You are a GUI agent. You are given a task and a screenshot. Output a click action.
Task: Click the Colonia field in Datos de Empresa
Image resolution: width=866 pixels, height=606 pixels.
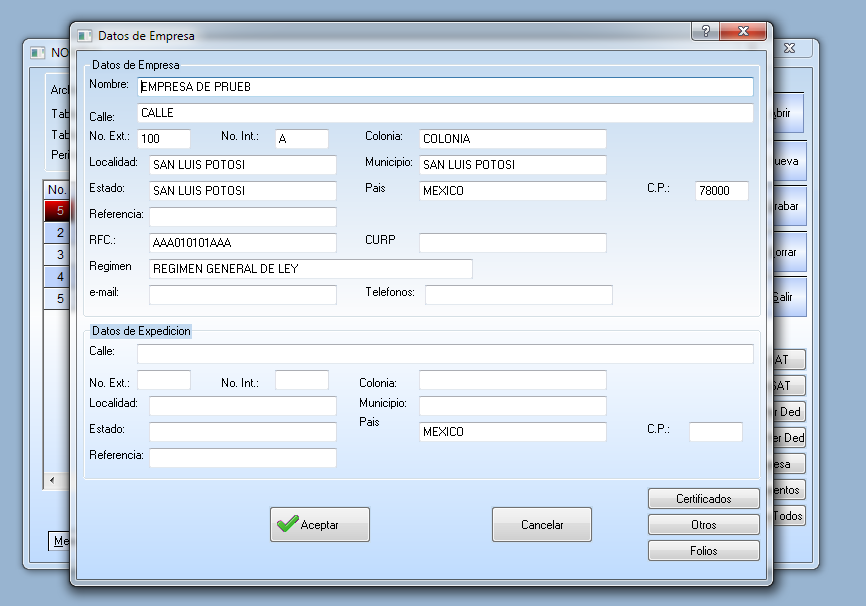[x=512, y=139]
